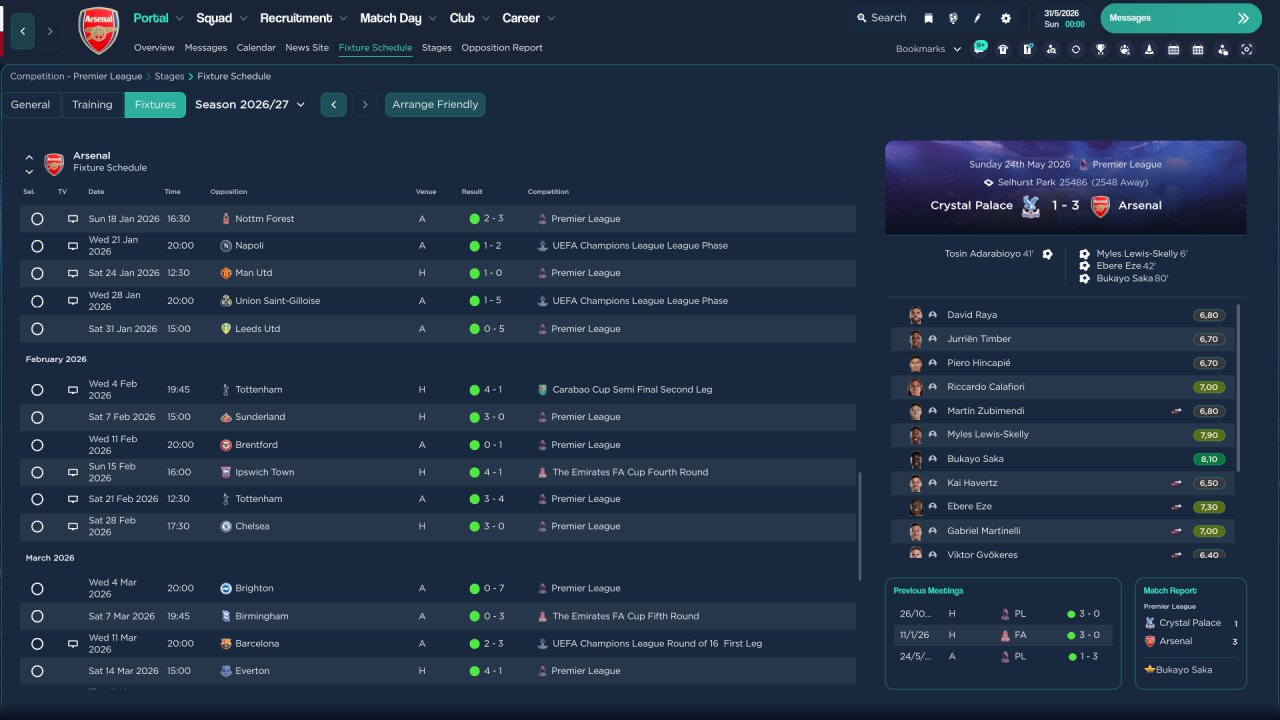Click David Raya's face portrait
Viewport: 1280px width, 720px height.
pos(915,315)
